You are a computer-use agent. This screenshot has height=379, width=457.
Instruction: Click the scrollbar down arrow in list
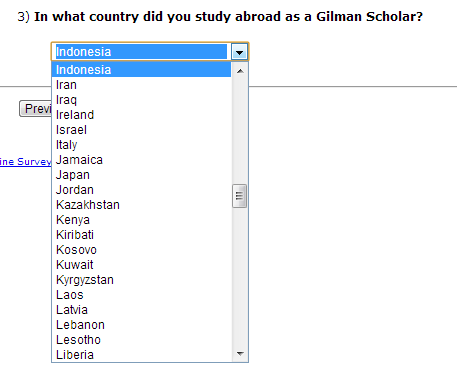(240, 354)
